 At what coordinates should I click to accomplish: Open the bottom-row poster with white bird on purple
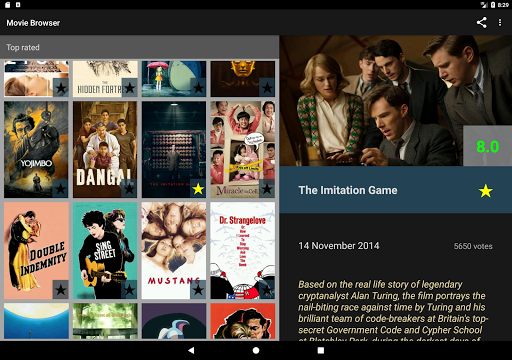[x=174, y=321]
